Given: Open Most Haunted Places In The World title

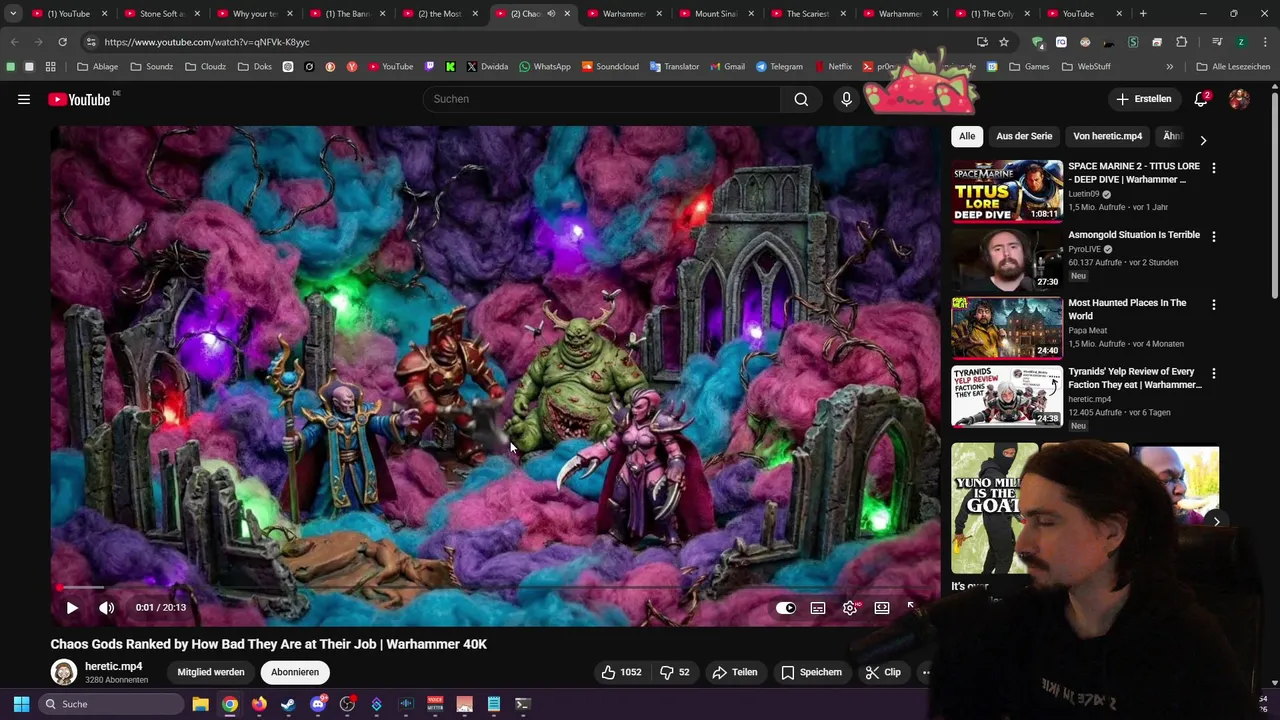Looking at the screenshot, I should (1127, 309).
